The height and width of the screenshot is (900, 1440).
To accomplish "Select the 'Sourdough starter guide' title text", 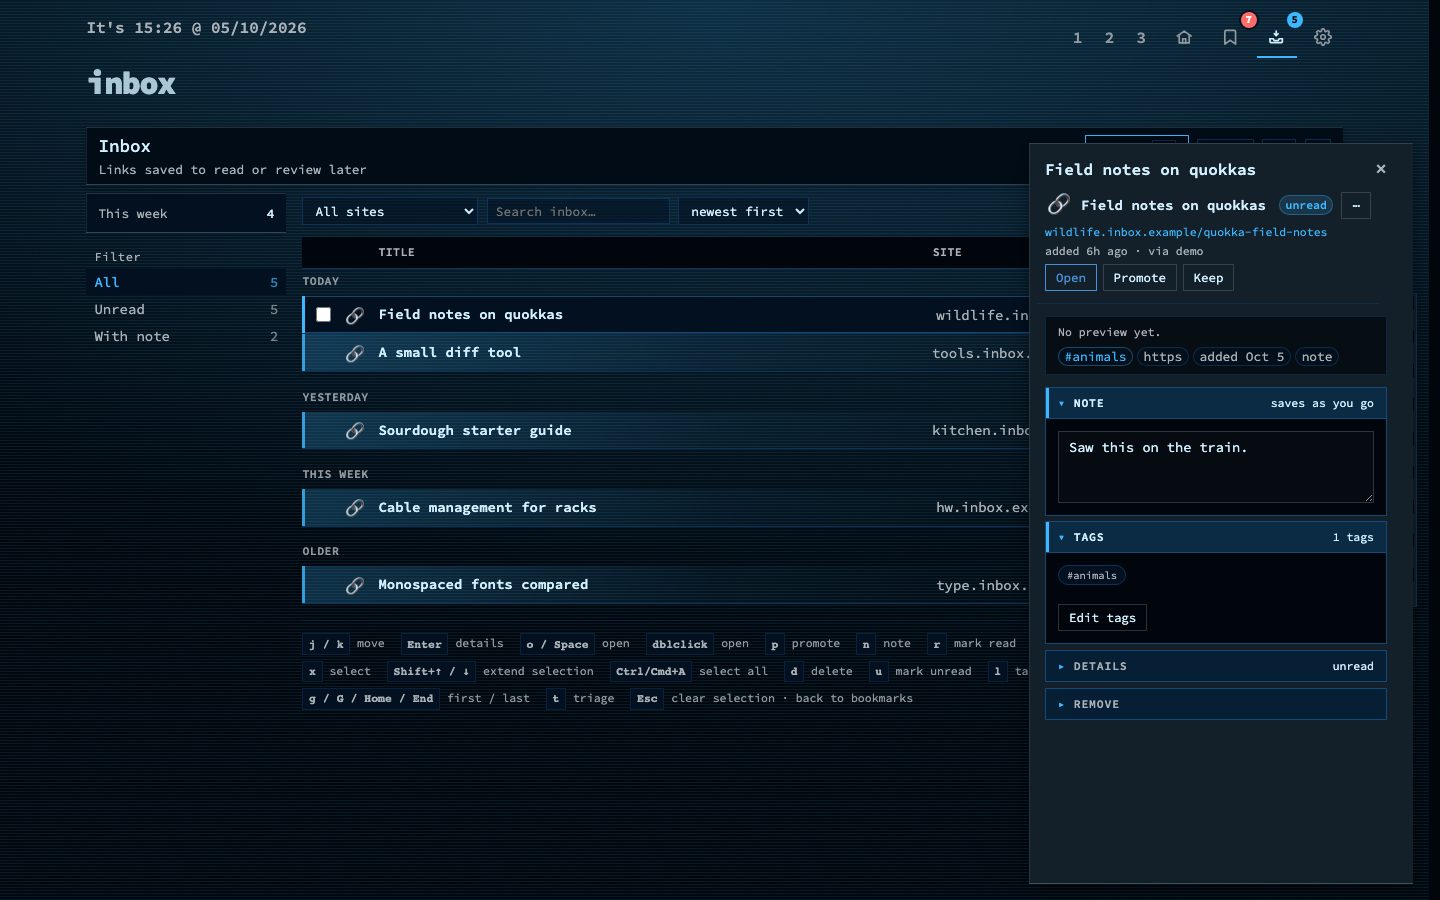I will point(475,431).
